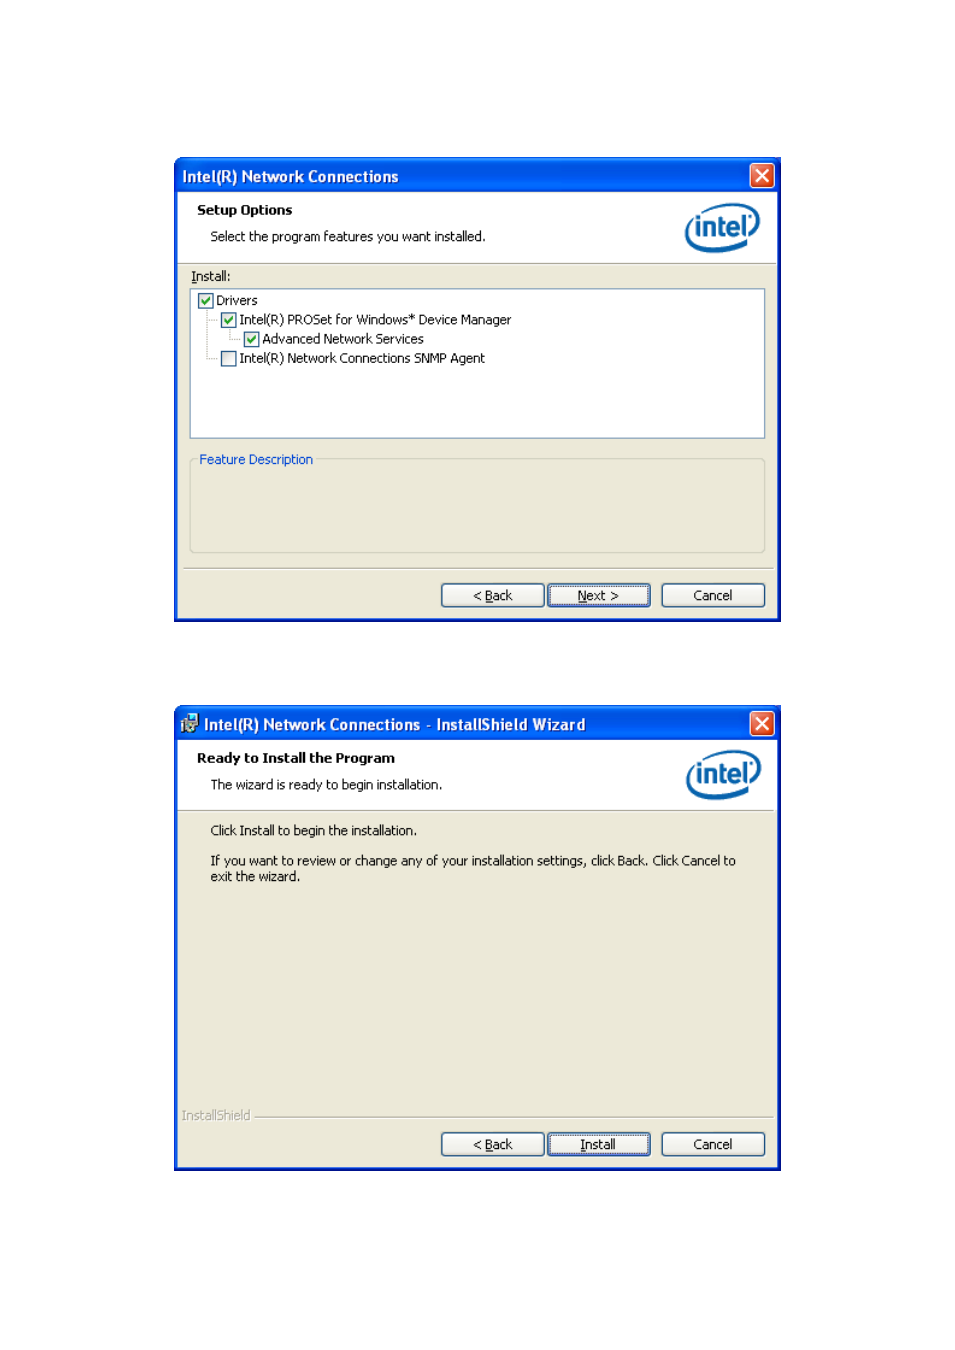955x1350 pixels.
Task: Go Back from Ready to Install screen
Action: (493, 1145)
